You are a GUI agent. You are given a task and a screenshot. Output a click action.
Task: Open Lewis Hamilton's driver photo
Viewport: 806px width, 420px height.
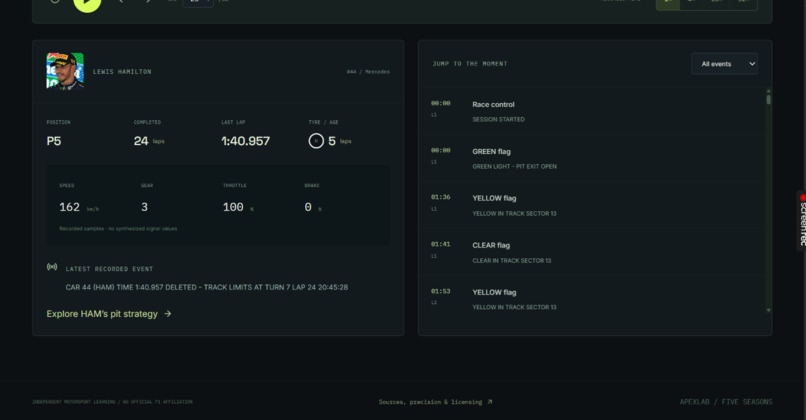65,71
